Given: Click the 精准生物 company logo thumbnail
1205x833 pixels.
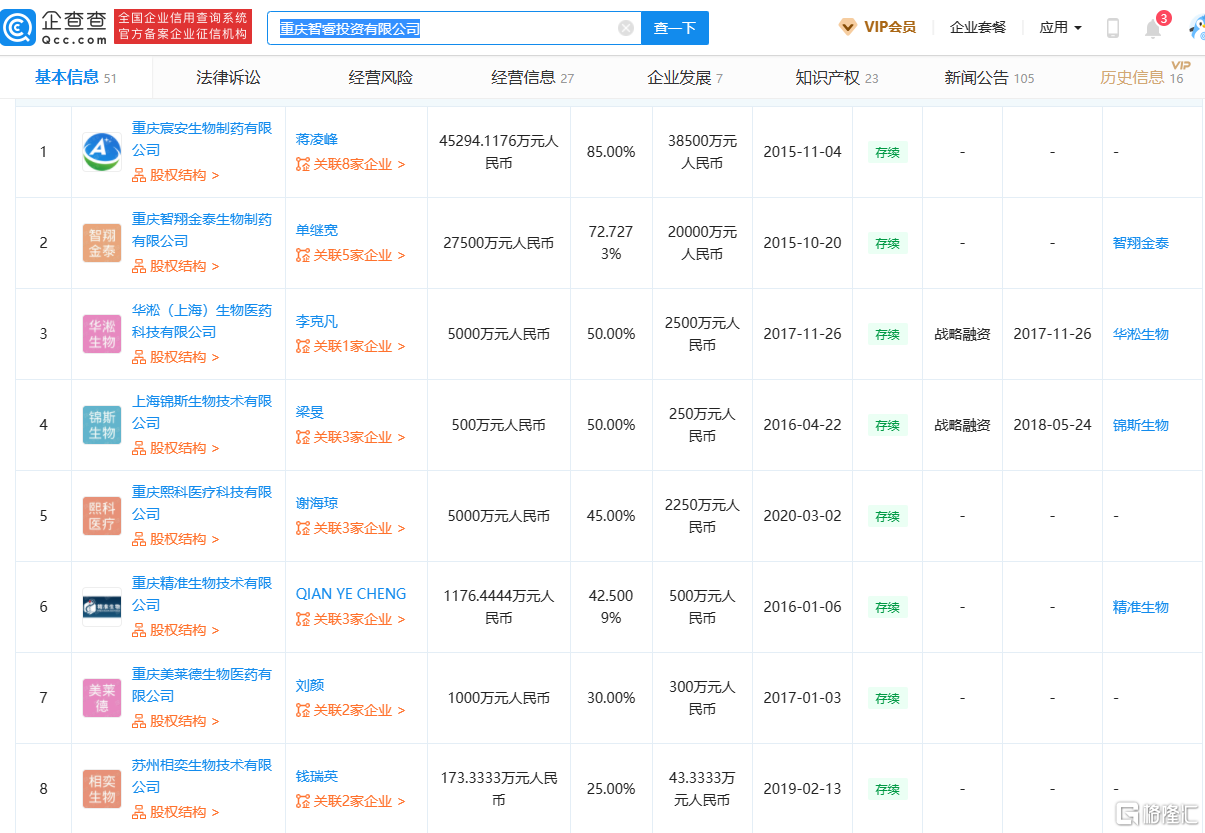Looking at the screenshot, I should pyautogui.click(x=102, y=607).
